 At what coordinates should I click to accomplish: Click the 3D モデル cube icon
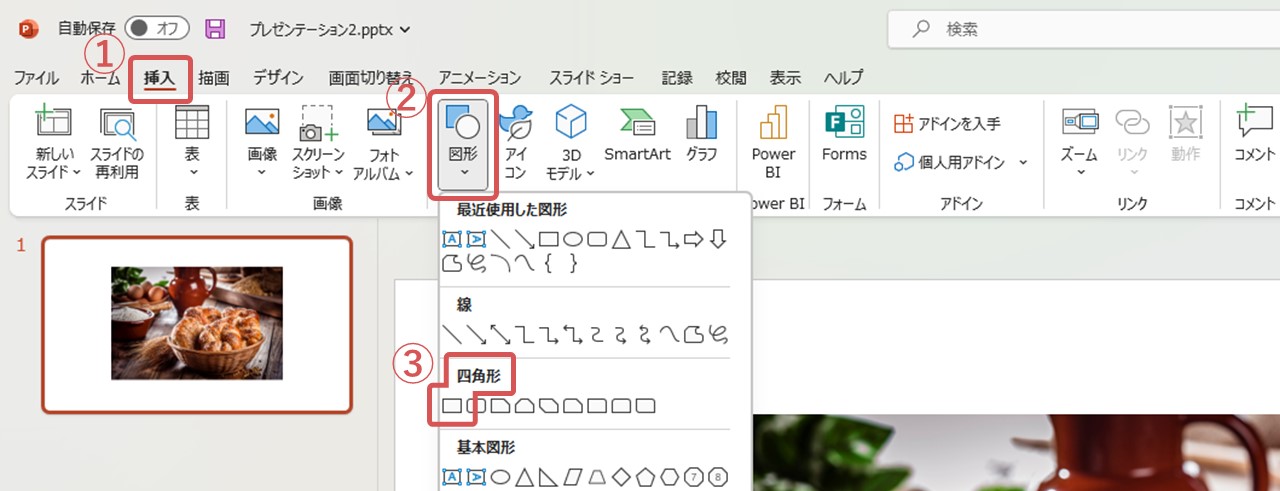[571, 122]
